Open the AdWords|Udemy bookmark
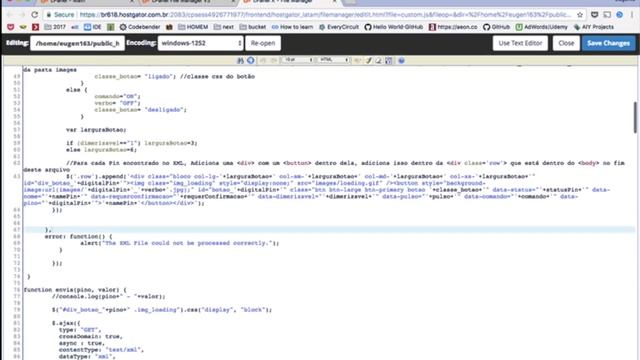Viewport: 640px width, 360px height. tap(542, 27)
